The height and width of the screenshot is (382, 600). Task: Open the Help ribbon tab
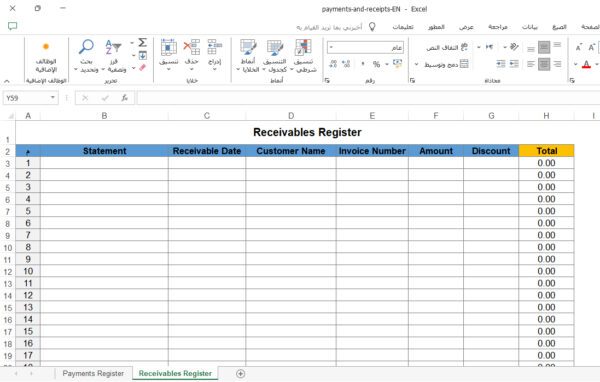403,27
